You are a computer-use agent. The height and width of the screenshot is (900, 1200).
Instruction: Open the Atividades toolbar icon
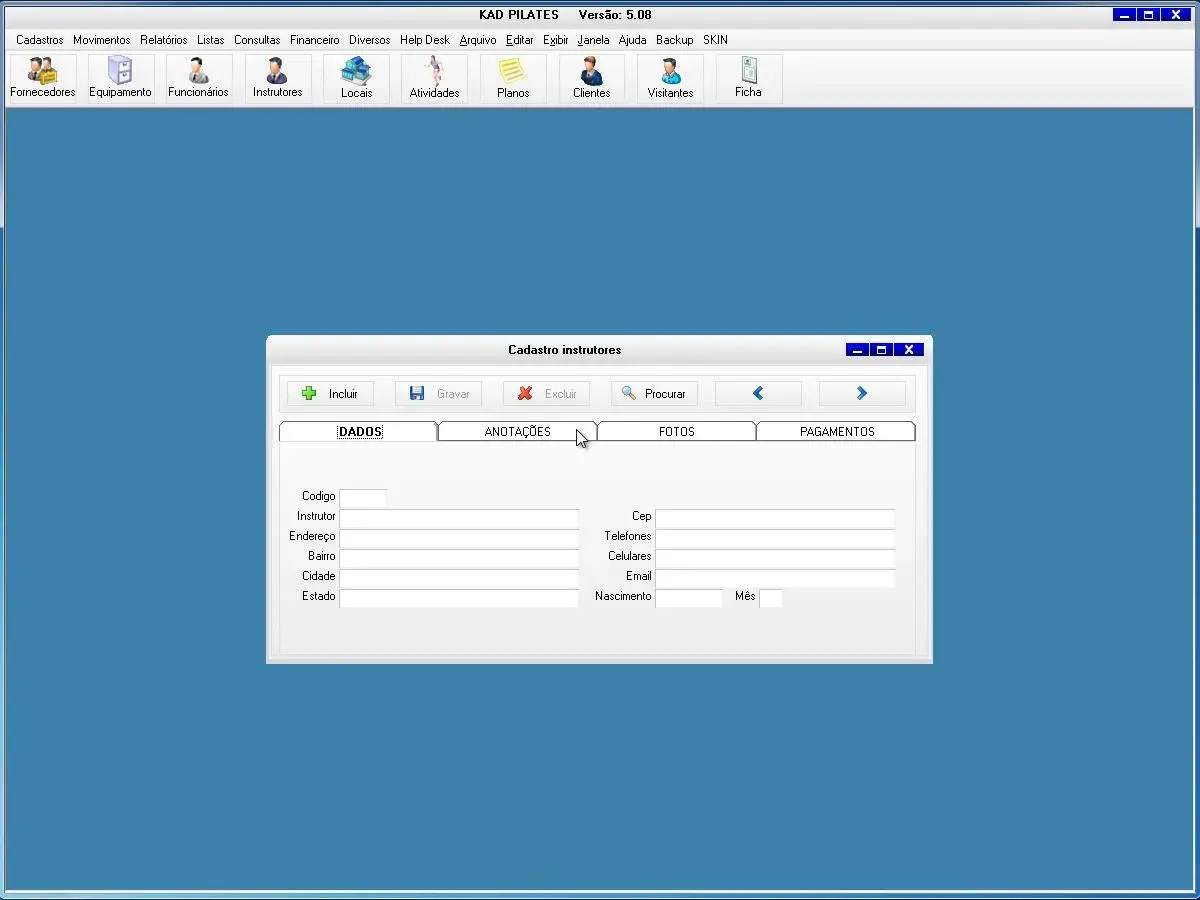(434, 79)
